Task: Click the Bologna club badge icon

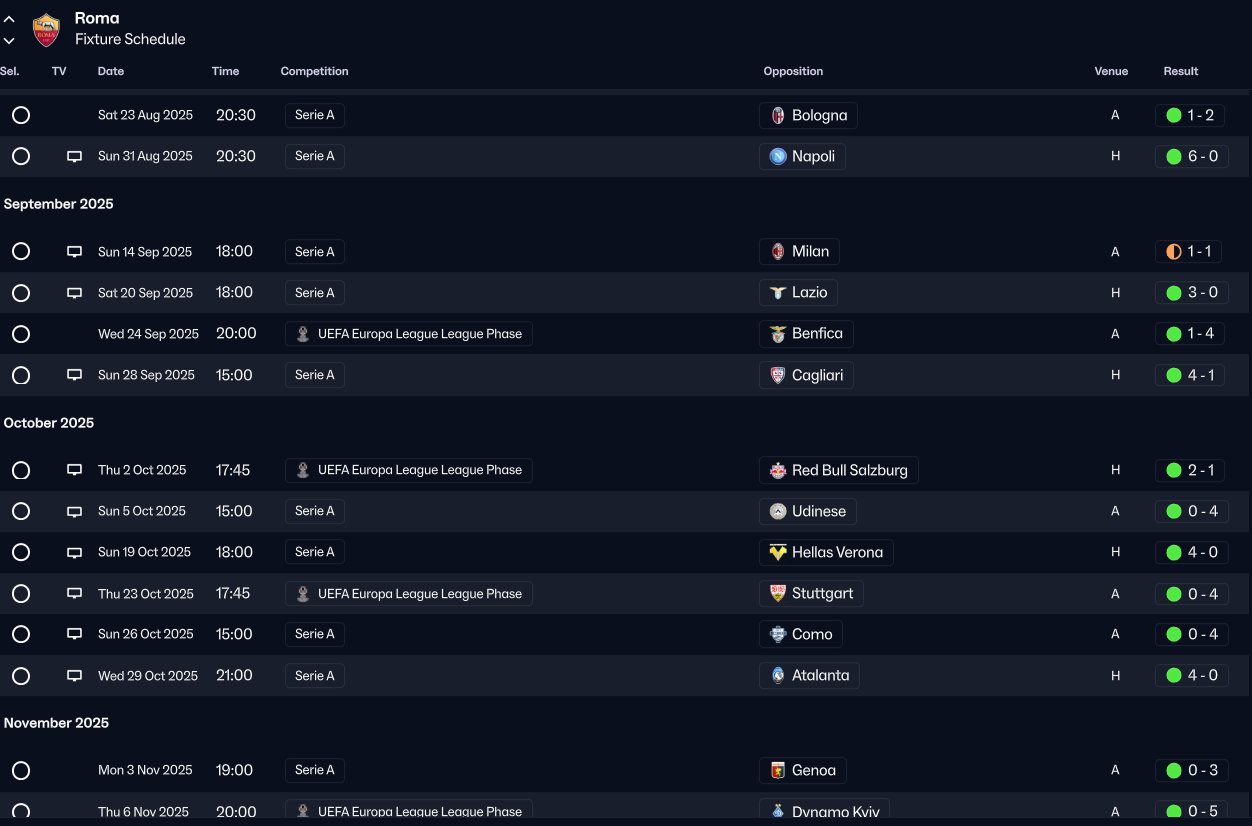Action: click(778, 116)
